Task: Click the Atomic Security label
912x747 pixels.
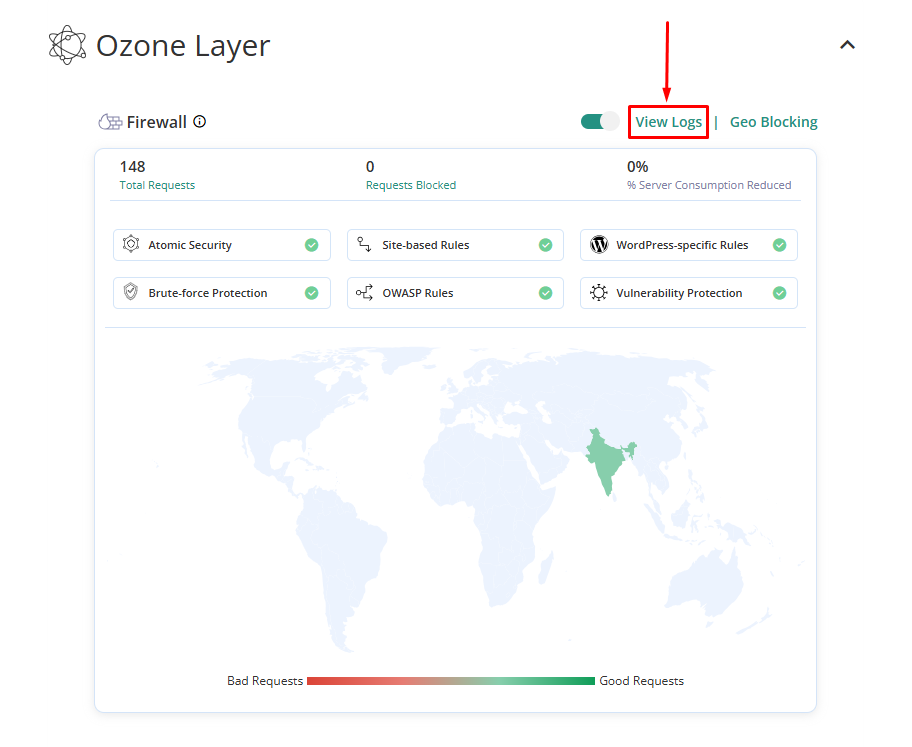Action: click(x=190, y=245)
